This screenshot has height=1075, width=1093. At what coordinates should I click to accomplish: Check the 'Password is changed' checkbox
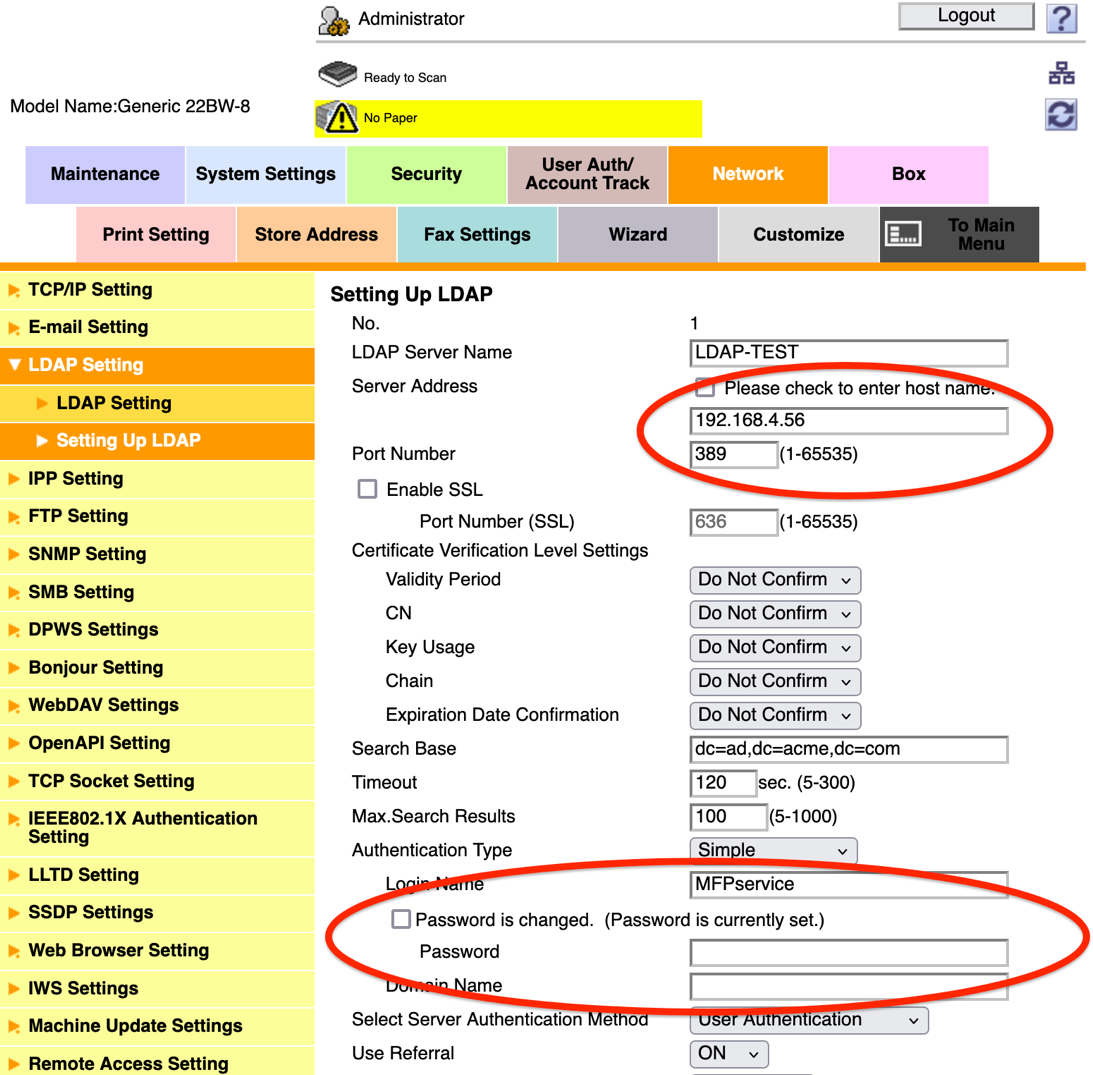point(401,919)
